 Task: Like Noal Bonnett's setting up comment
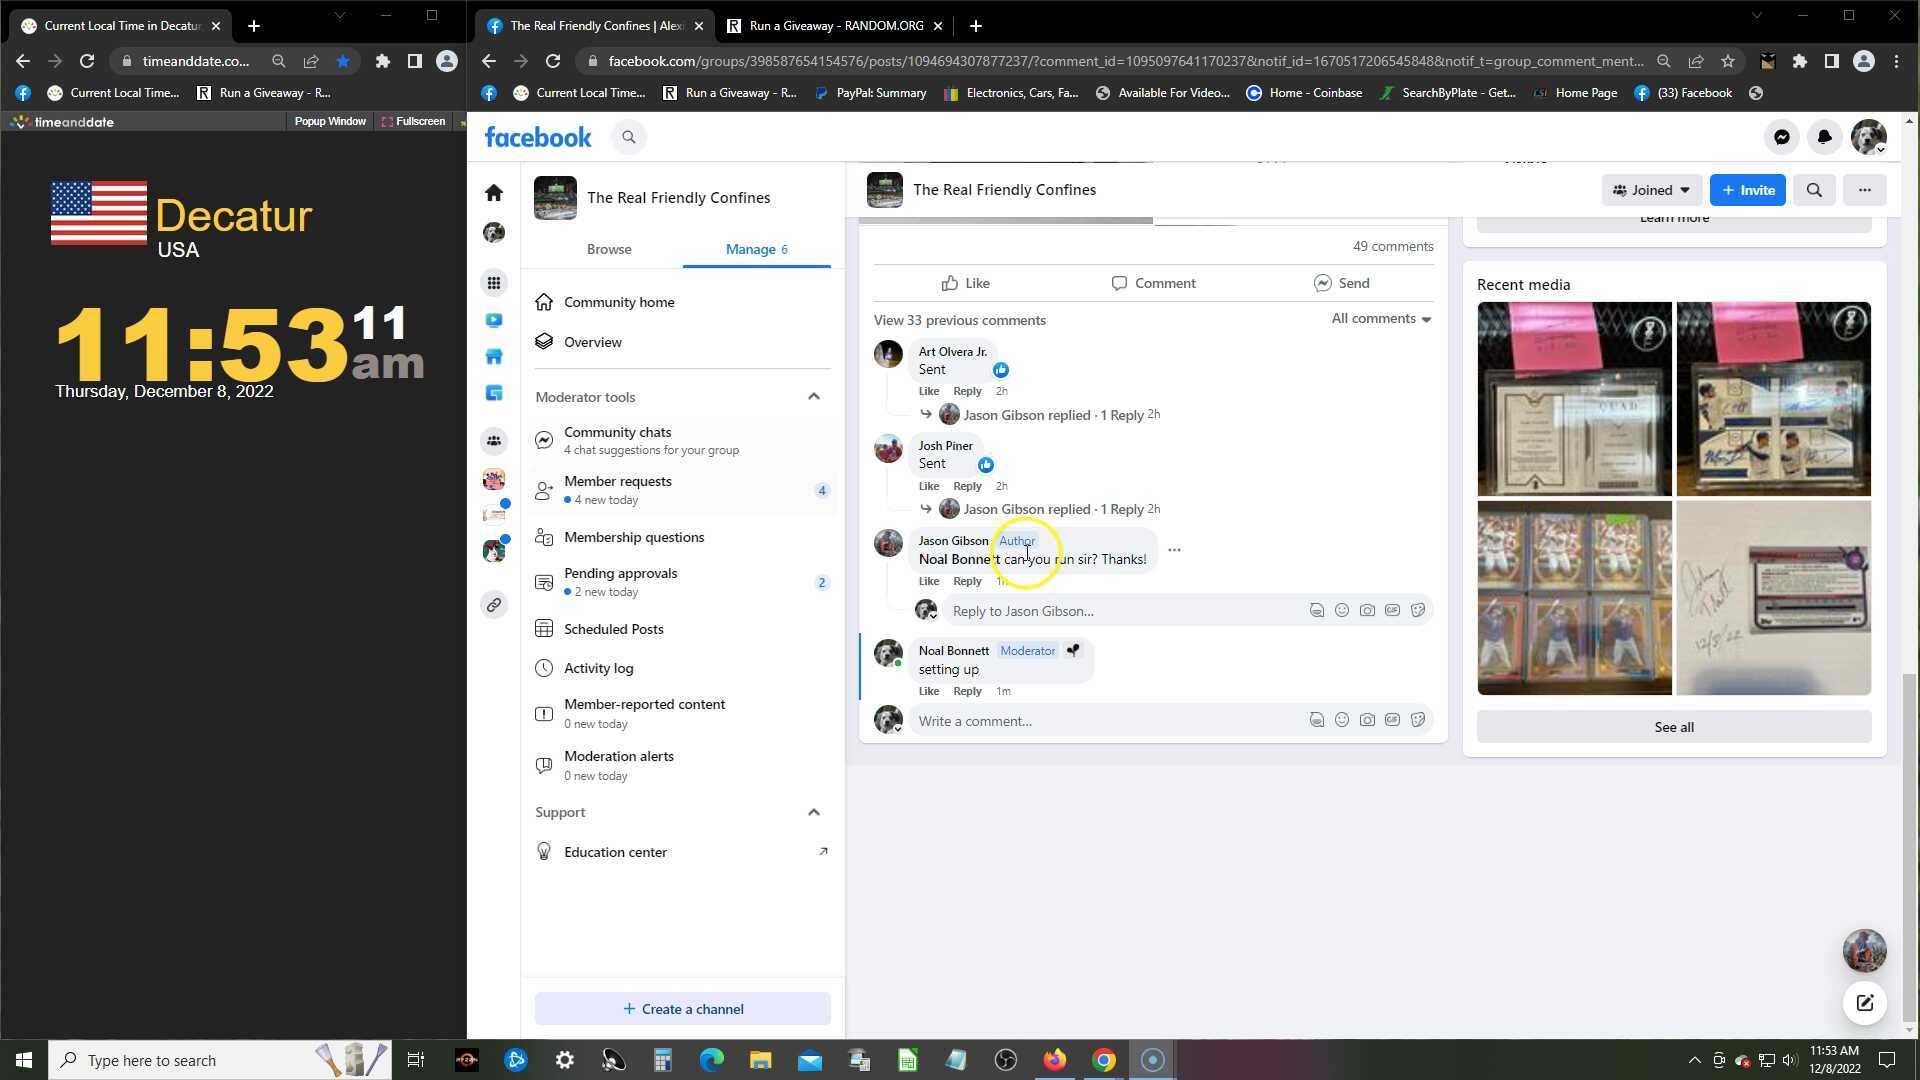tap(928, 691)
